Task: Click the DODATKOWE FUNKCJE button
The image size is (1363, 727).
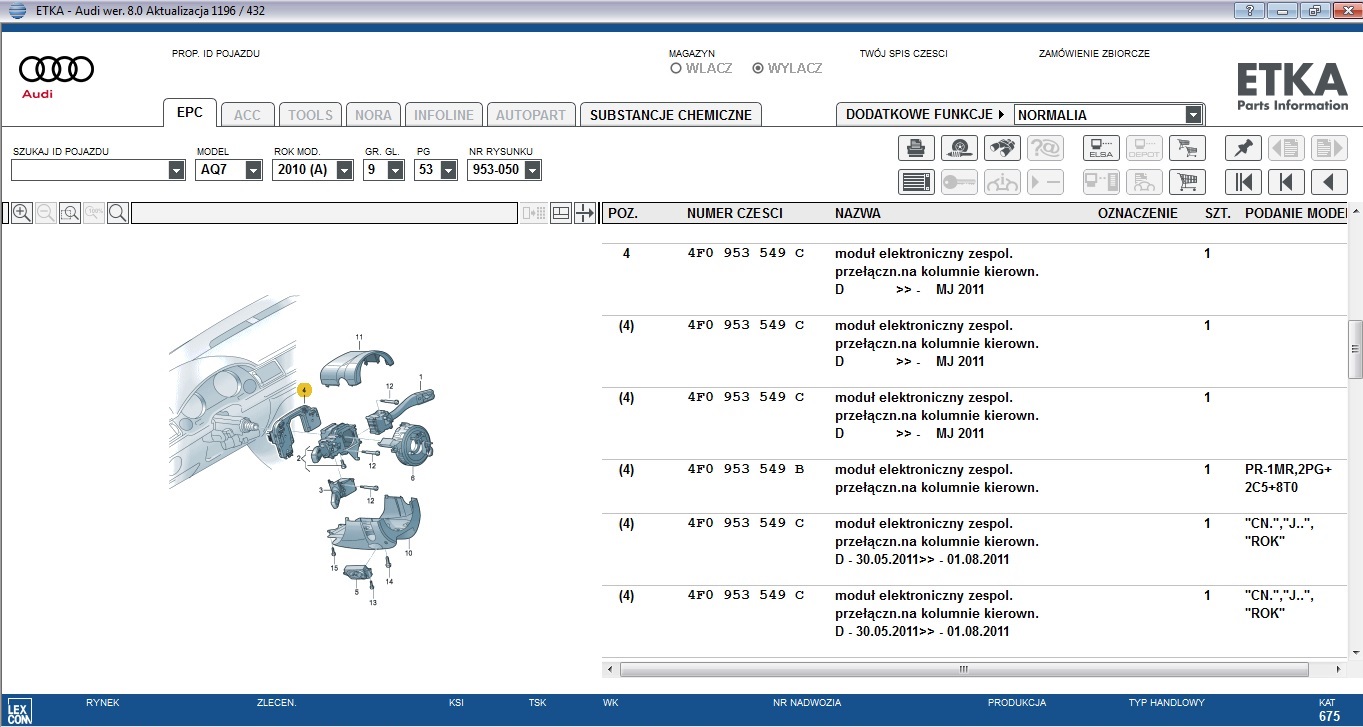Action: pos(925,115)
